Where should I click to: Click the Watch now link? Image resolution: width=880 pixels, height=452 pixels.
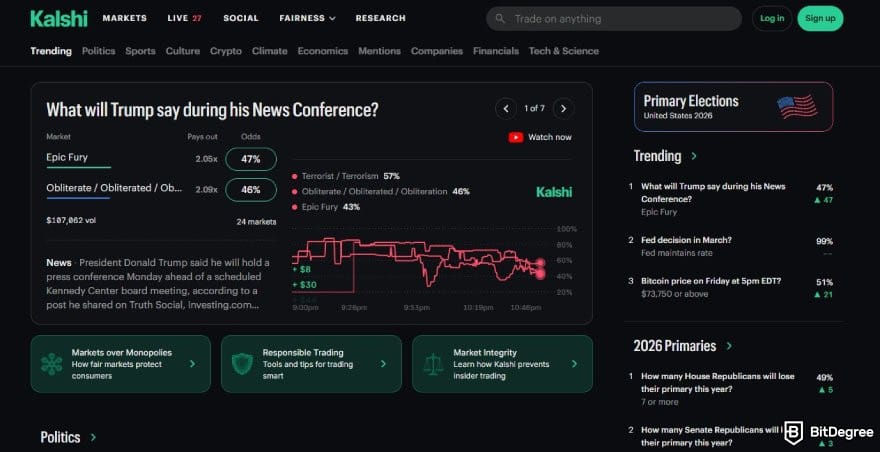[x=540, y=137]
